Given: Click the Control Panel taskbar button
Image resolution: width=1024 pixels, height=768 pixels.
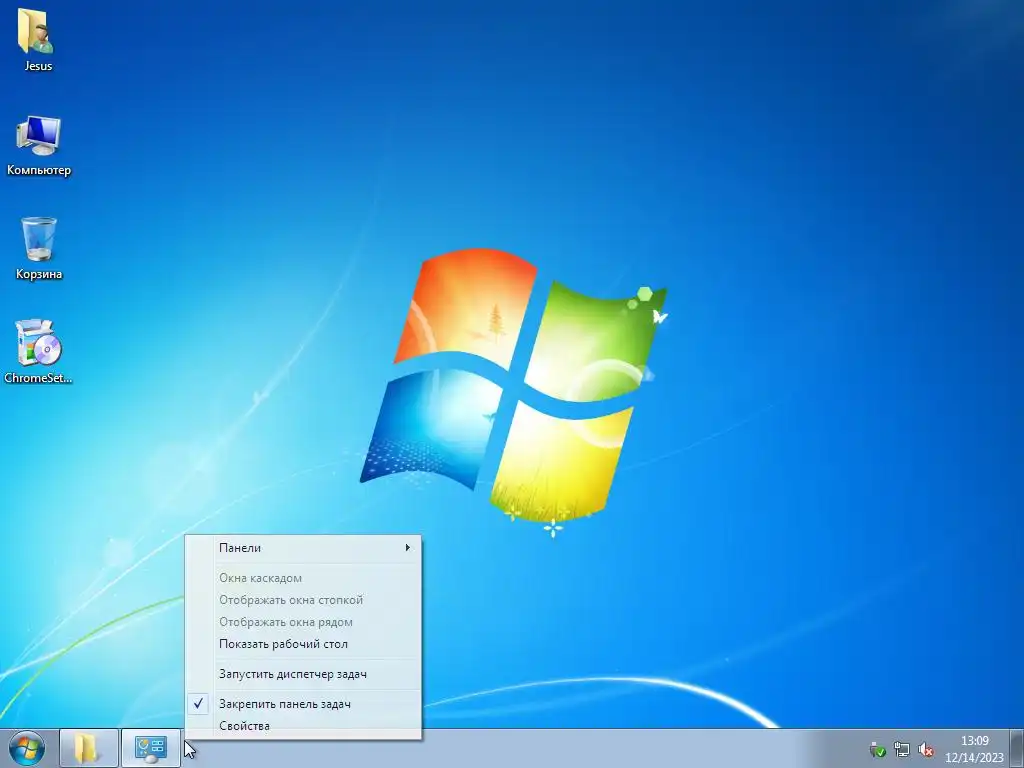Looking at the screenshot, I should 151,748.
